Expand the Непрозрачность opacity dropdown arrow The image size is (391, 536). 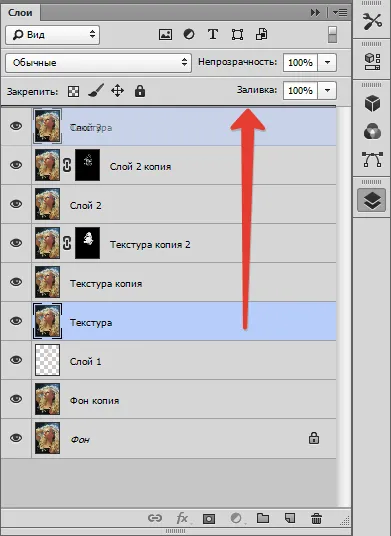pos(327,63)
